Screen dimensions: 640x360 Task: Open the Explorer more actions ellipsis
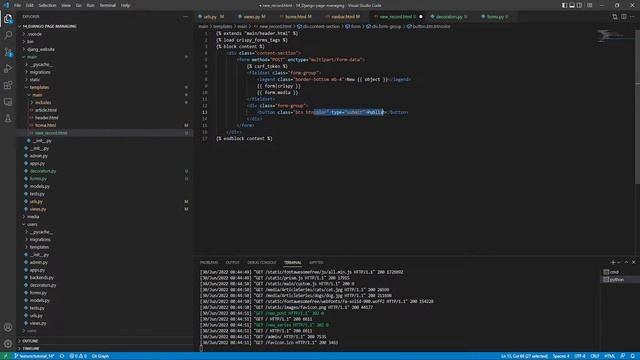(185, 17)
